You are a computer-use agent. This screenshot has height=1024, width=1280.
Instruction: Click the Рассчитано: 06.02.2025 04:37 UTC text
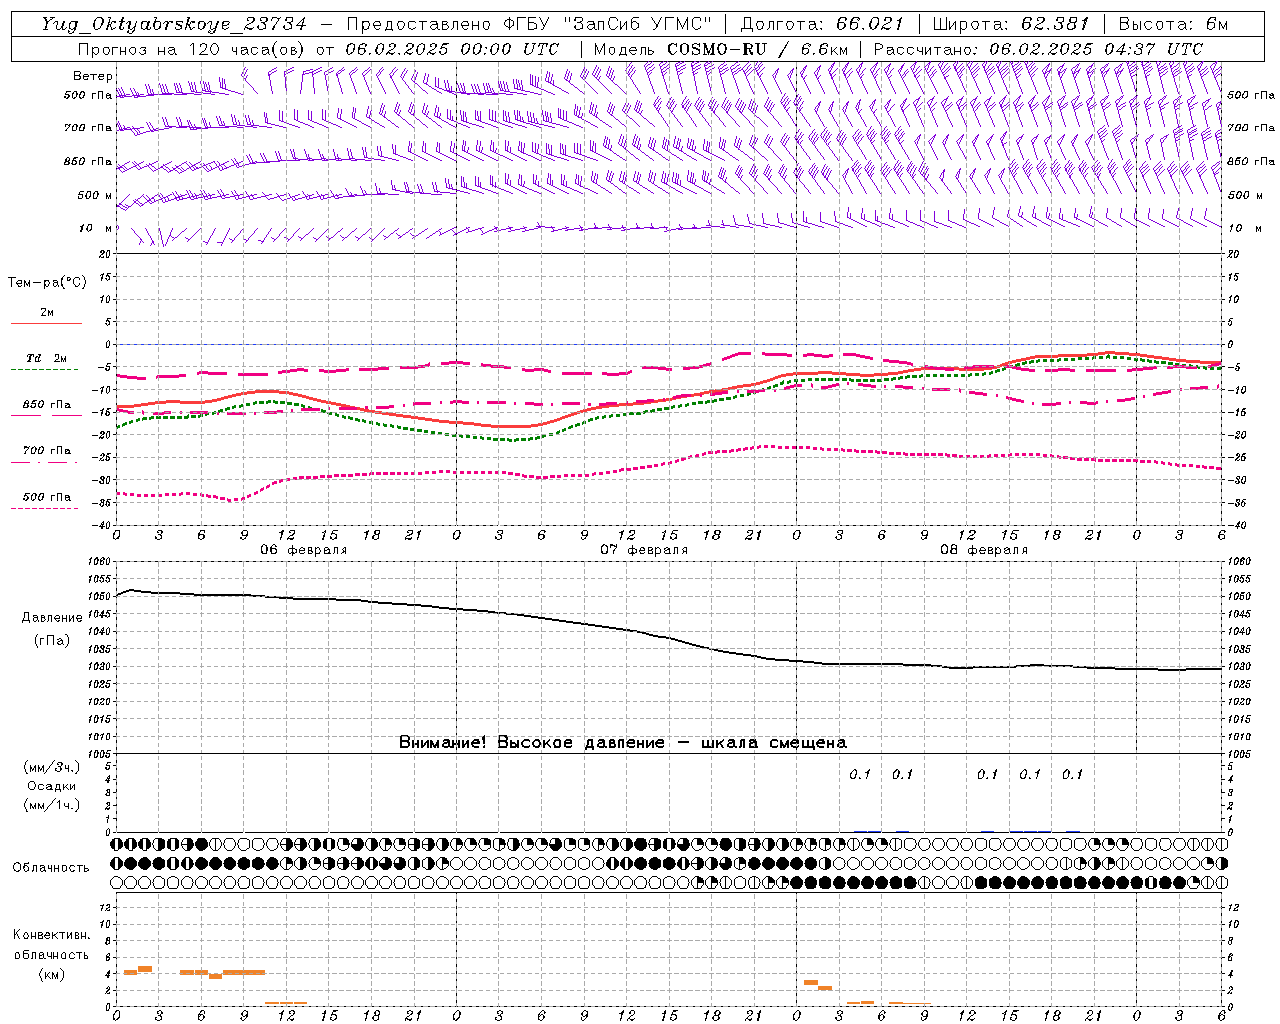1038,49
